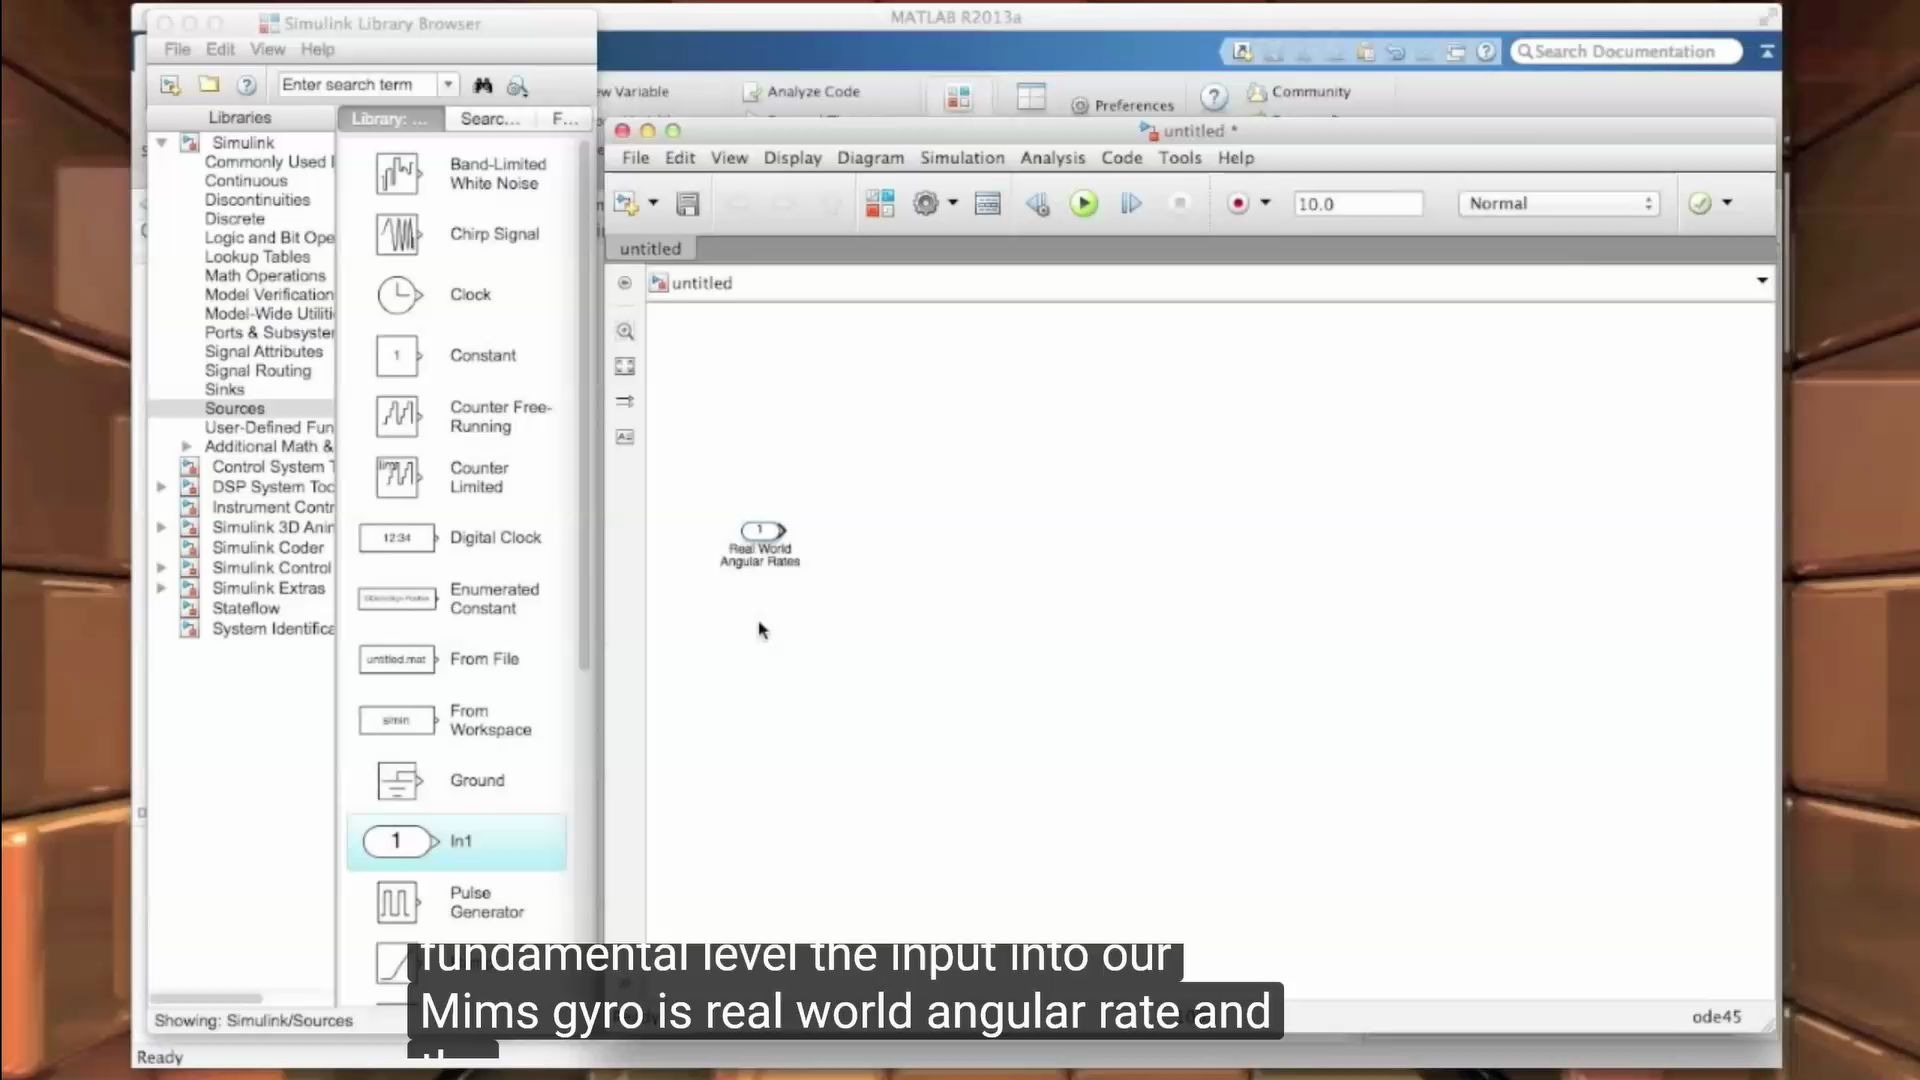1920x1080 pixels.
Task: Click the annotation text palette icon
Action: [x=625, y=437]
